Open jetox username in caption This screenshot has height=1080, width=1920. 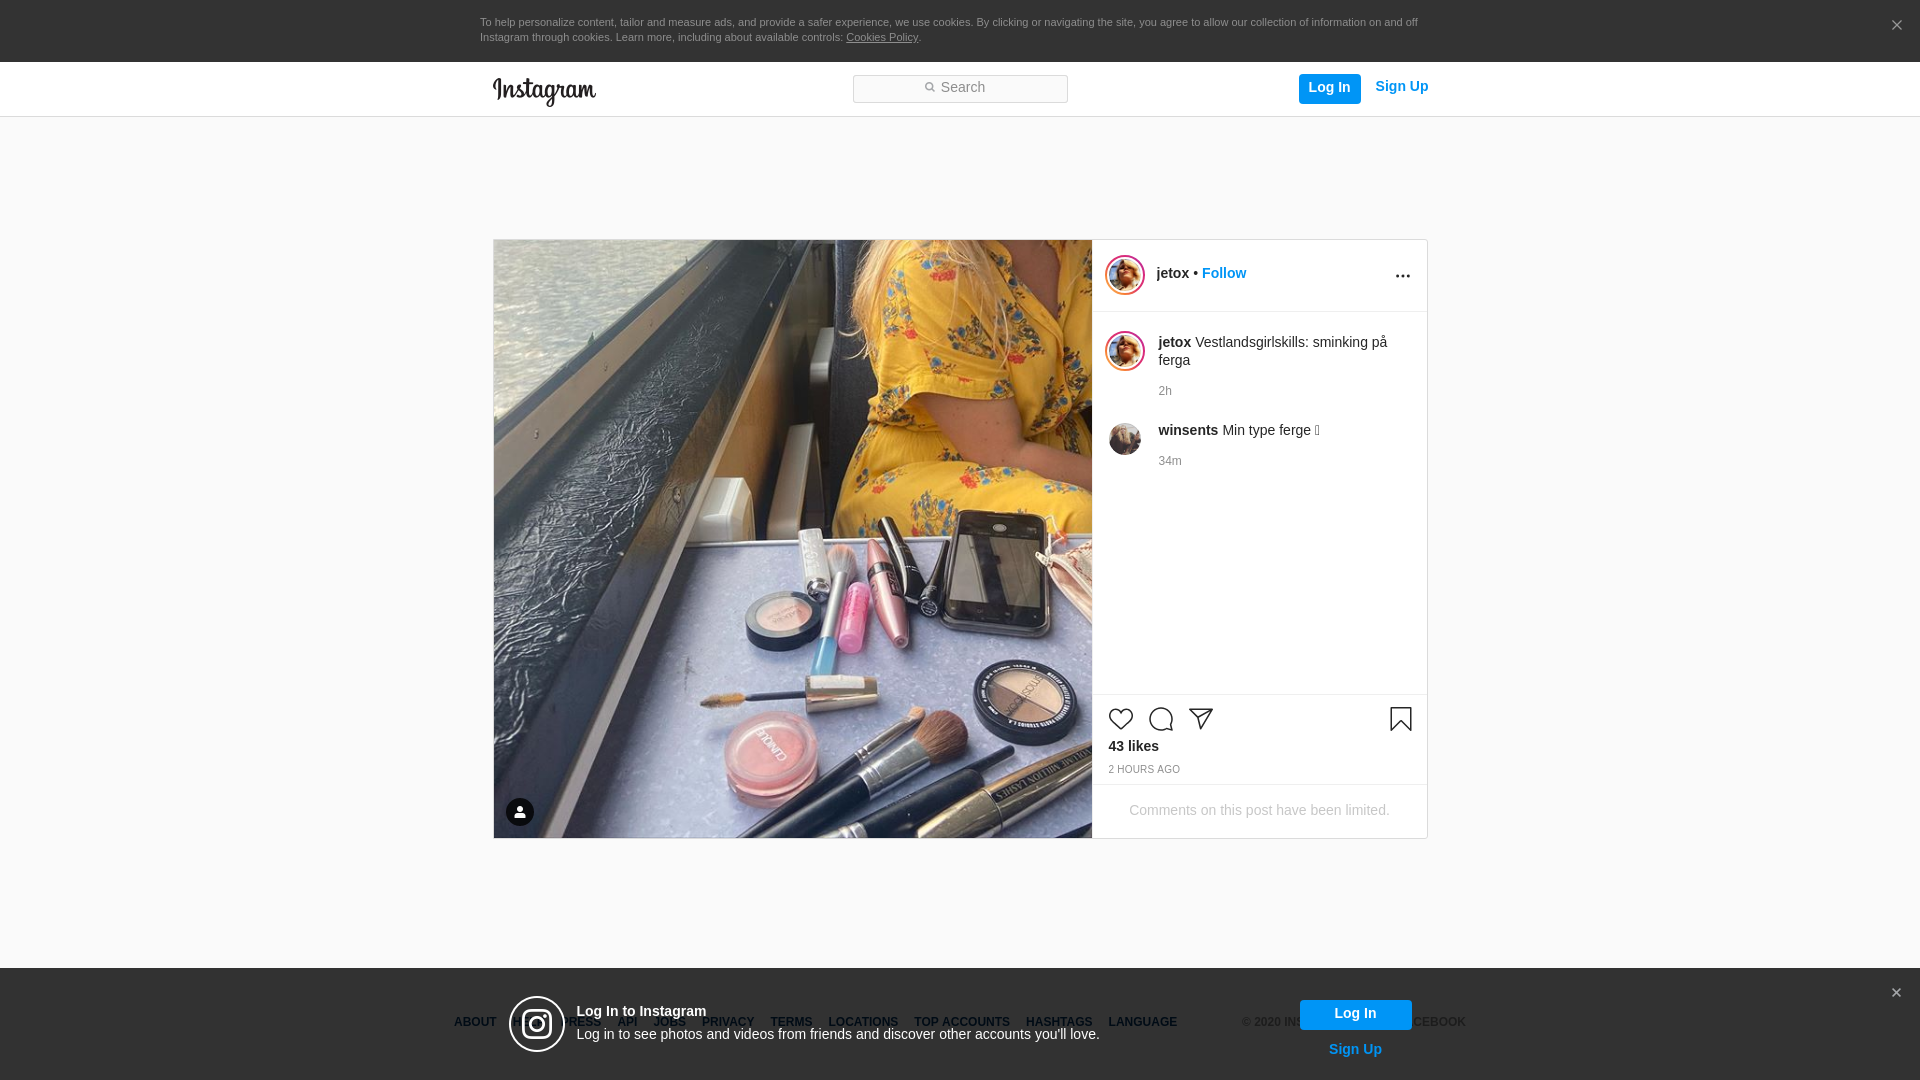coord(1174,342)
